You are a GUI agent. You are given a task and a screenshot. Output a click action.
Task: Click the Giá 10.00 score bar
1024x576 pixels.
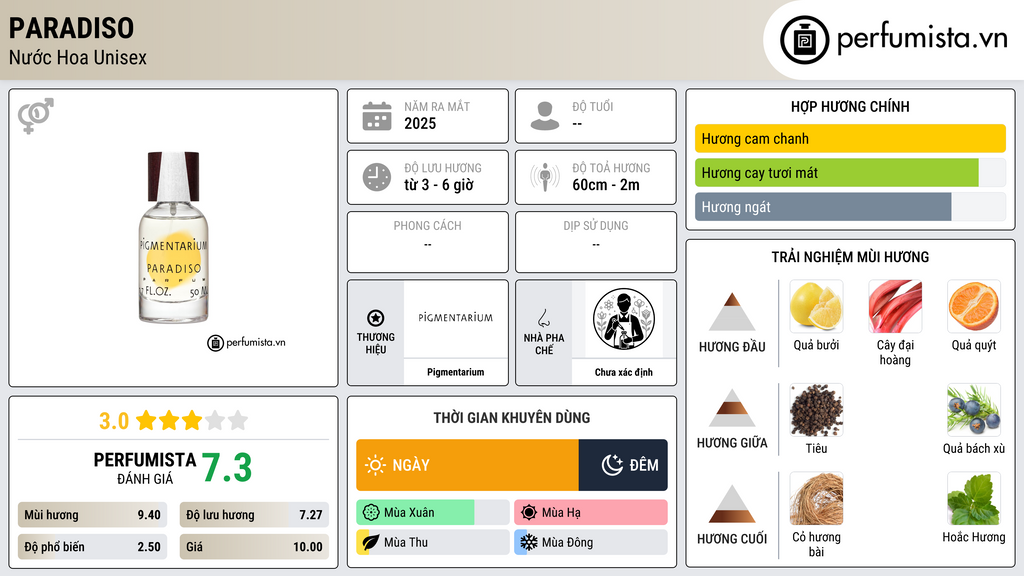tap(254, 547)
